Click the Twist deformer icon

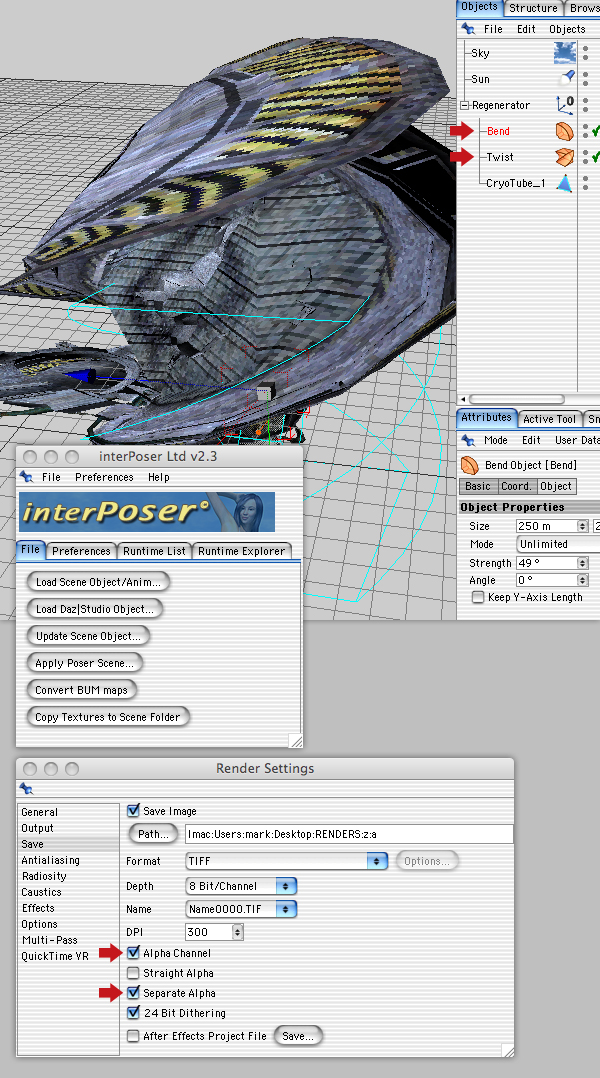coord(564,157)
